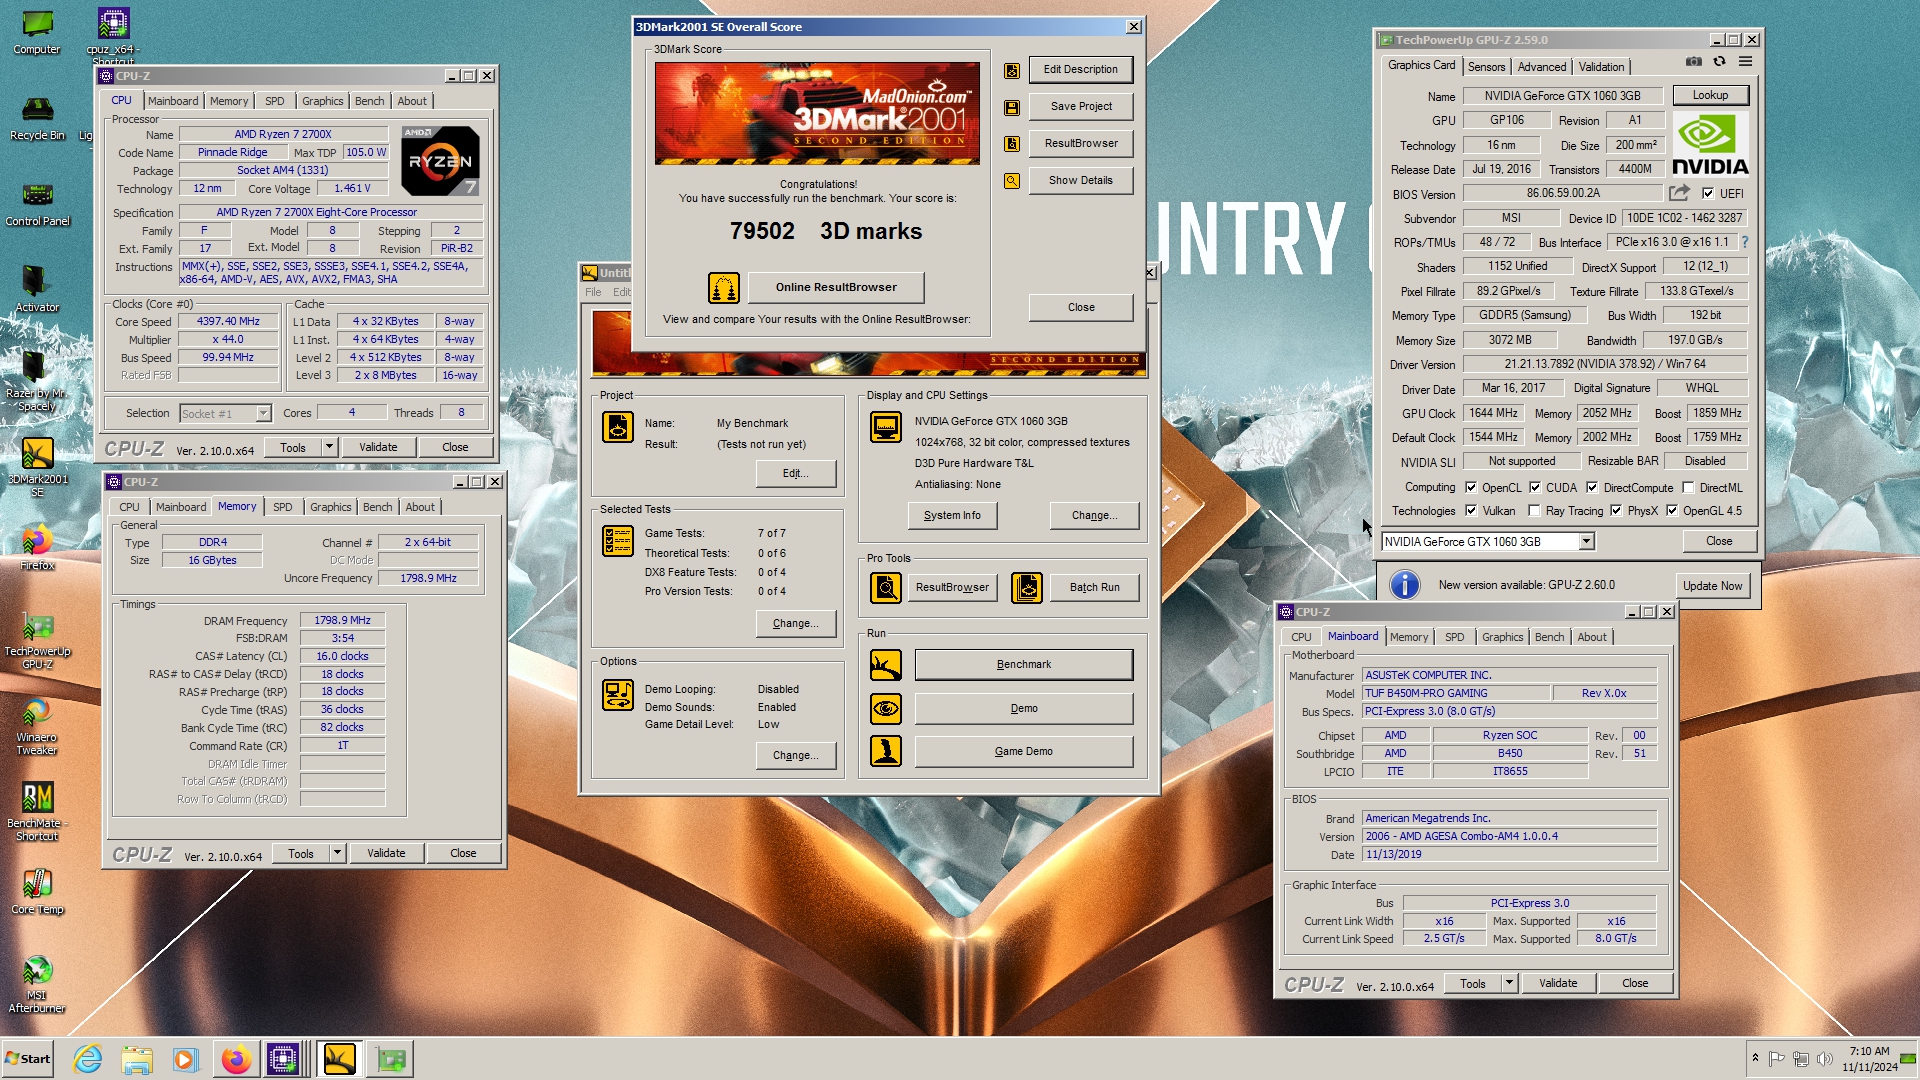1920x1080 pixels.
Task: Click the Core Speed value field
Action: click(228, 322)
